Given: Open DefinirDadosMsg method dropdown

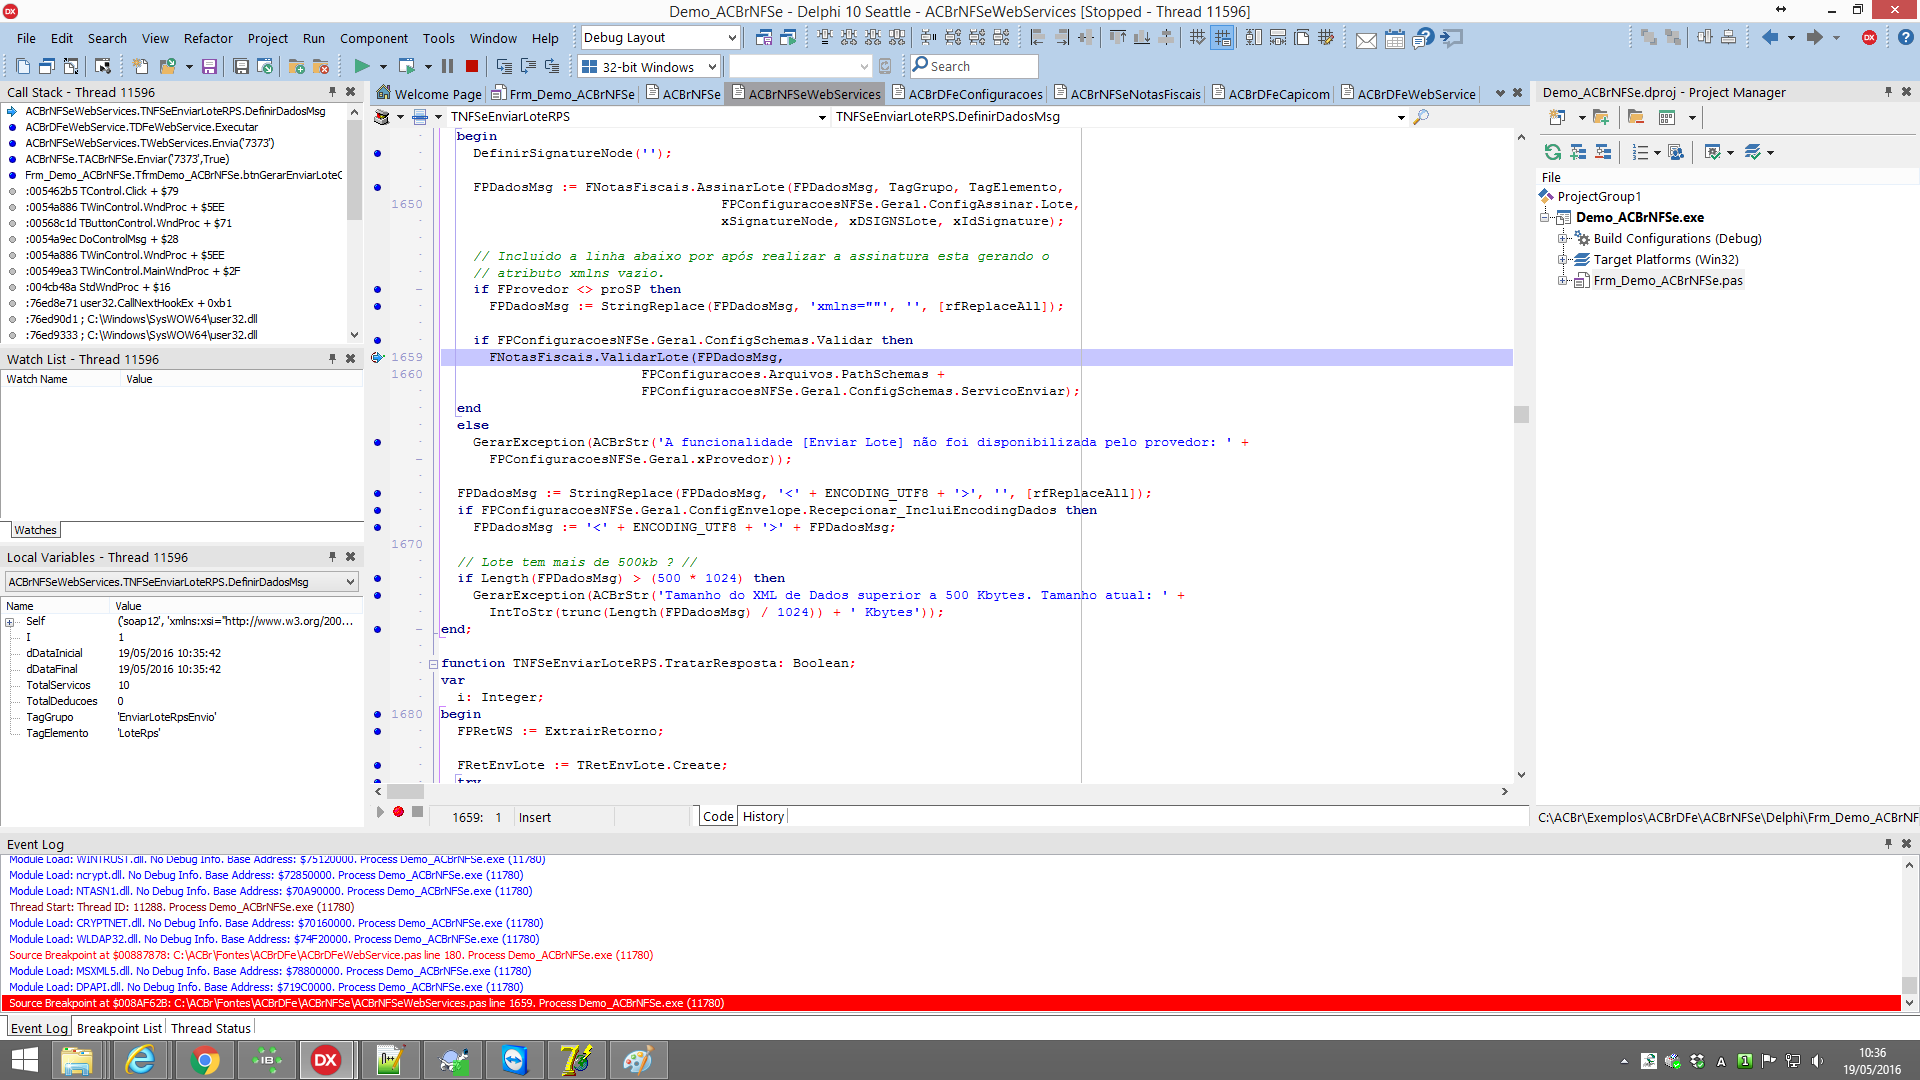Looking at the screenshot, I should pyautogui.click(x=1401, y=118).
